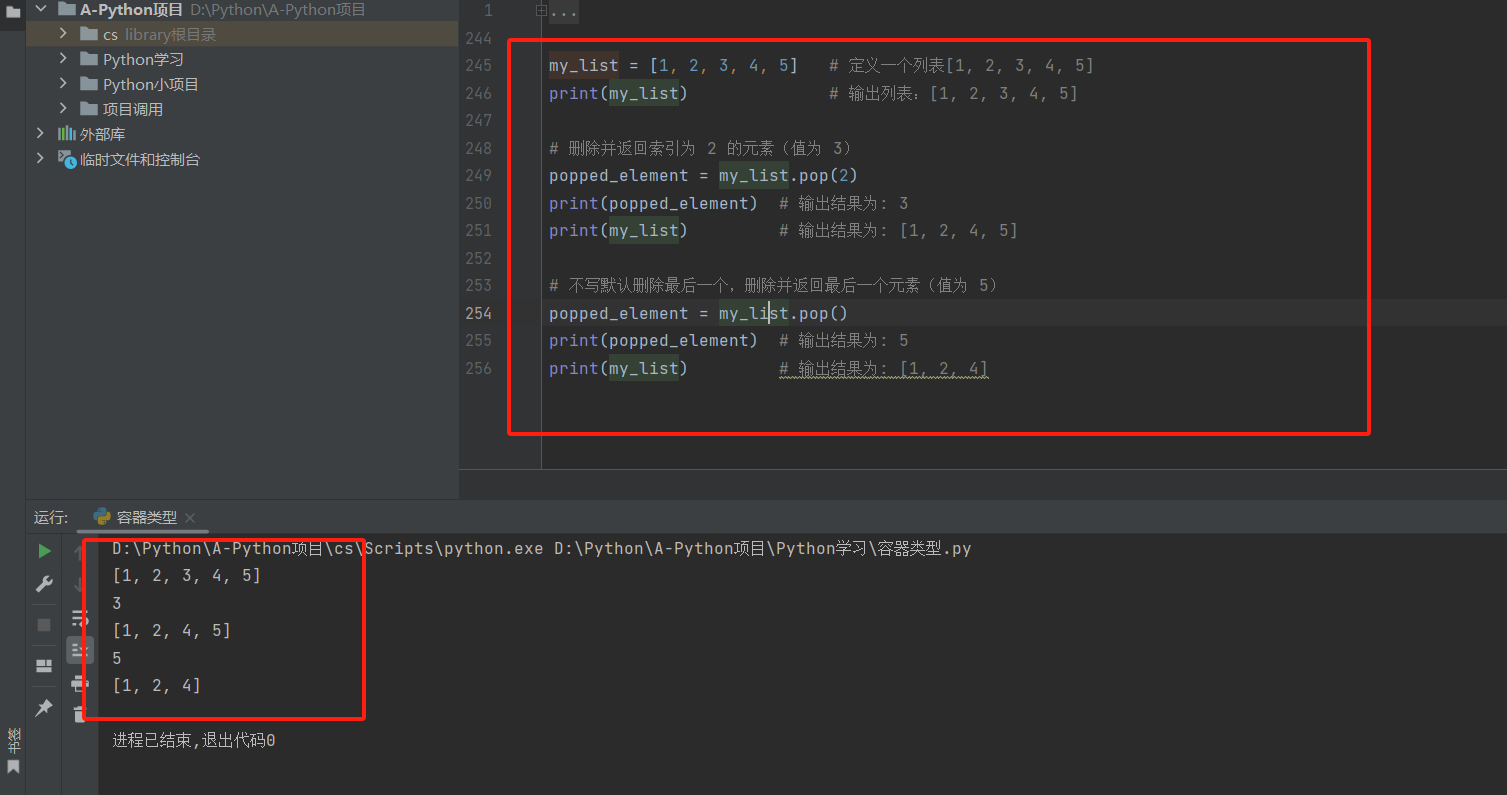Pin the Run tab with the pin icon

coord(44,708)
